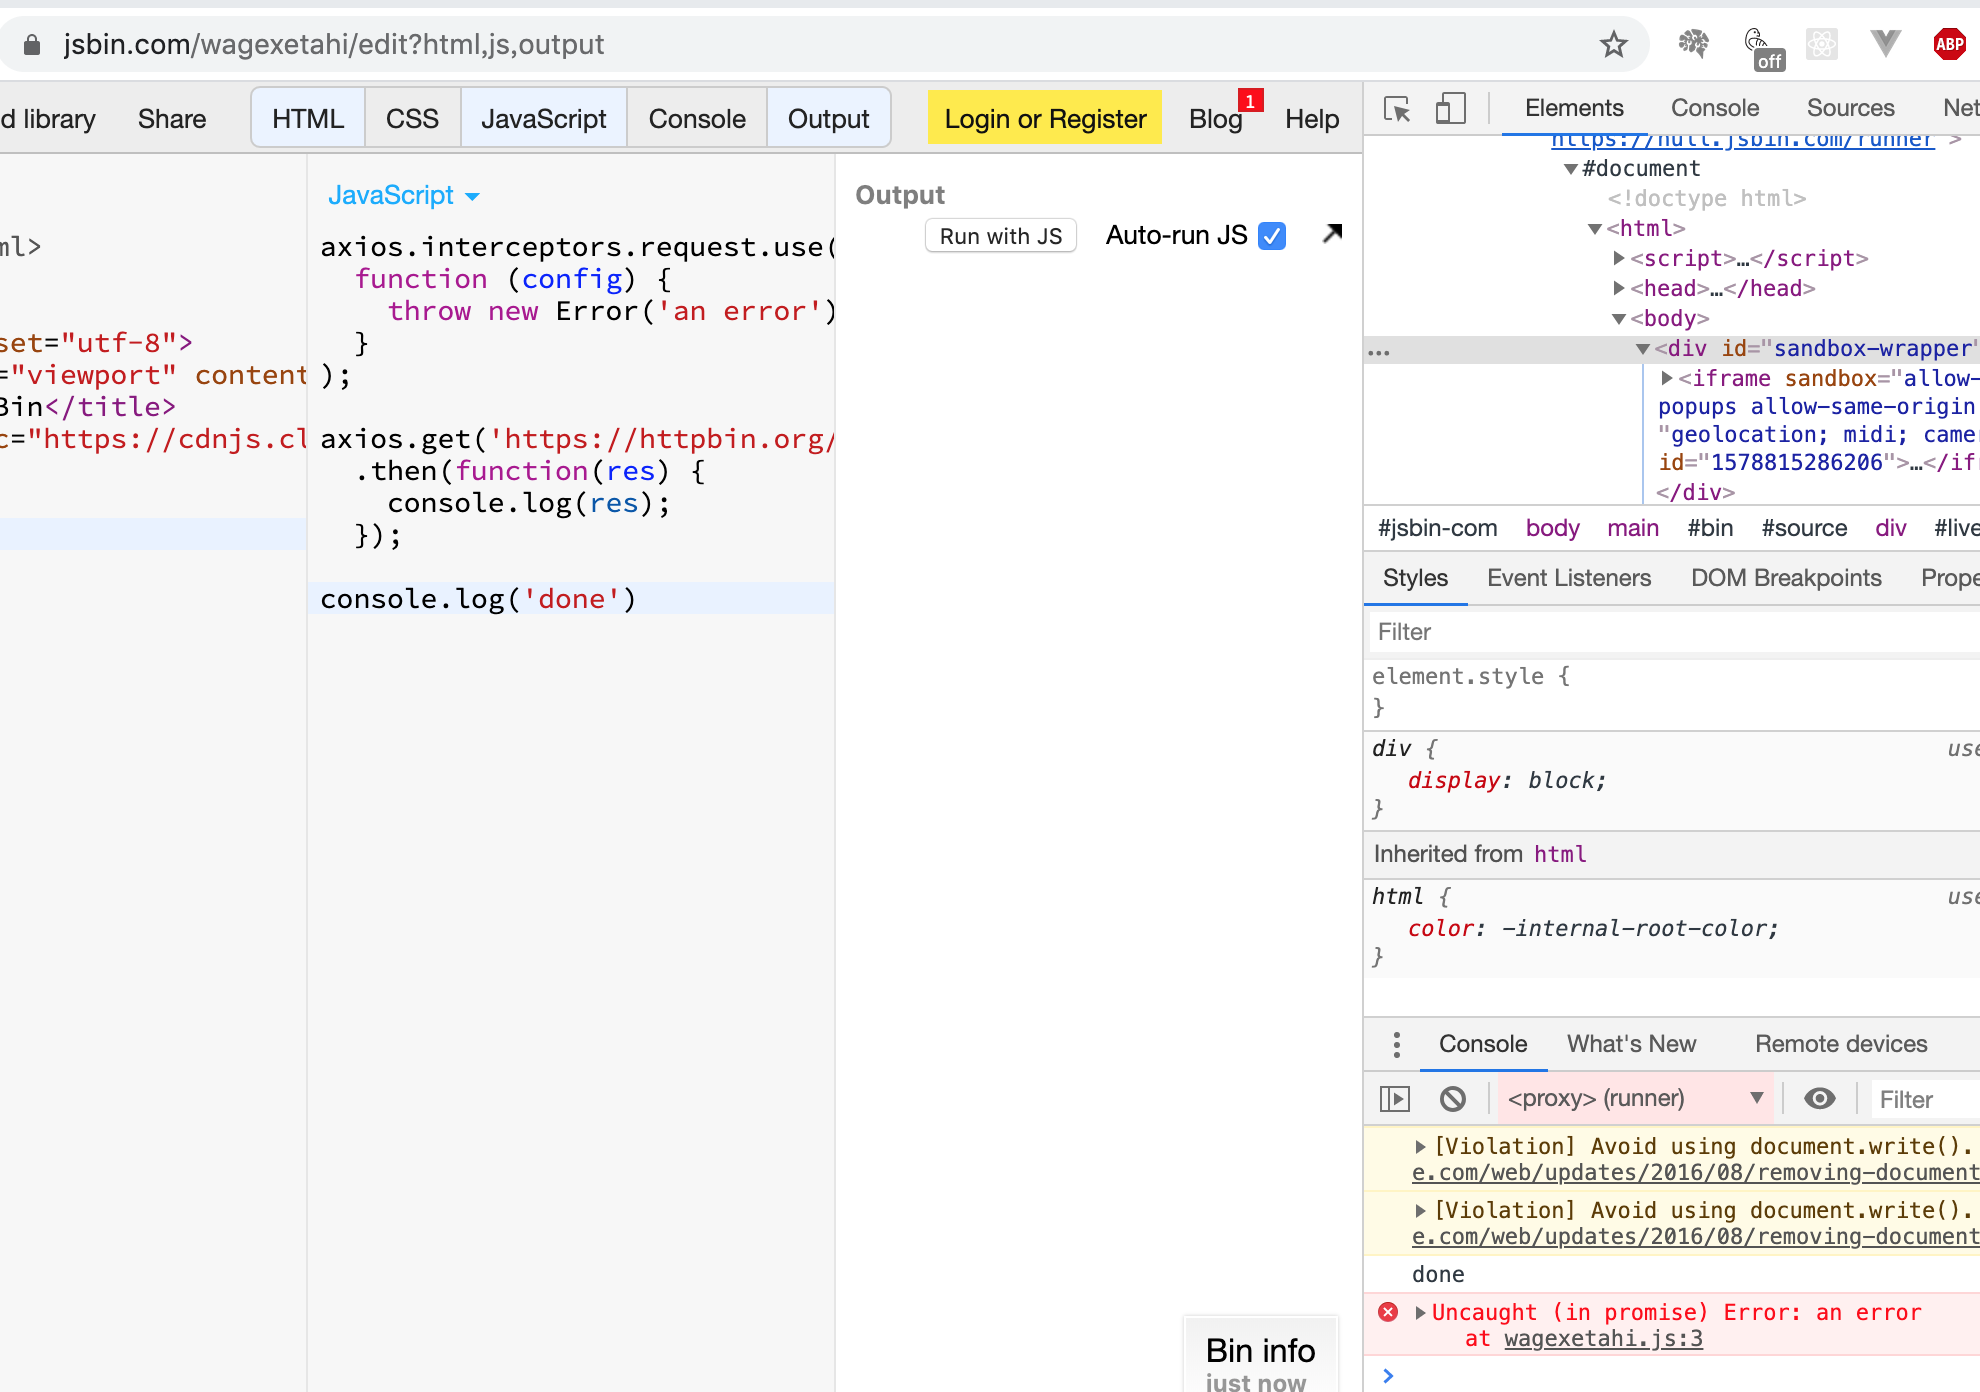
Task: Click the clear console icon
Action: click(1453, 1099)
